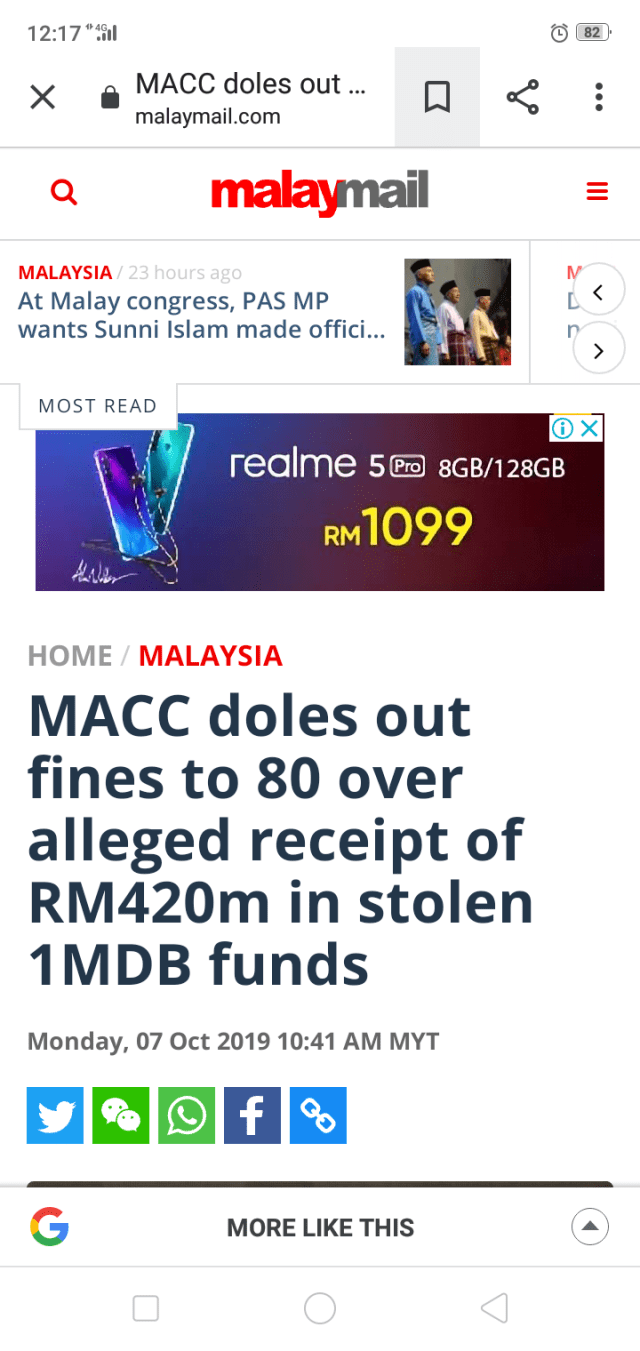This screenshot has width=640, height=1351.
Task: Close the browser tab with X
Action: (42, 97)
